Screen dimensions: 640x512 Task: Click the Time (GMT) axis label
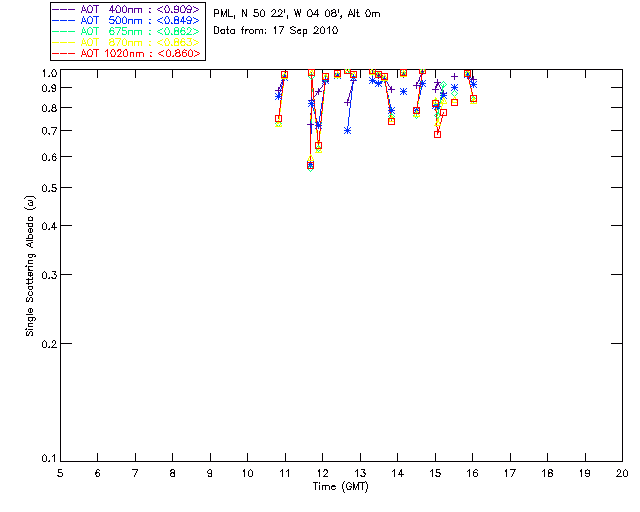pyautogui.click(x=340, y=487)
